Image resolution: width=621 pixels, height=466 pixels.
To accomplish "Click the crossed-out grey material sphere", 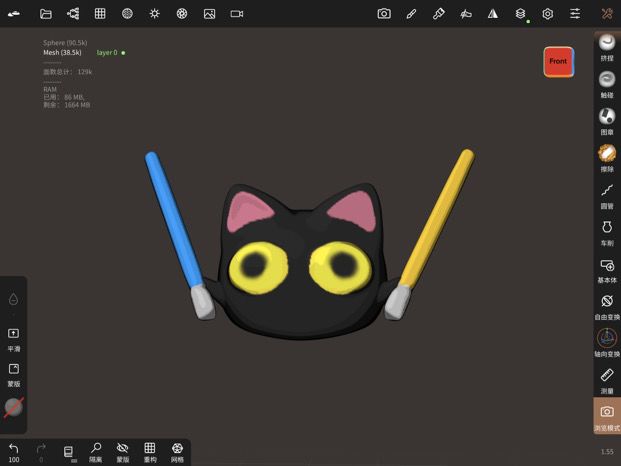I will [x=13, y=407].
